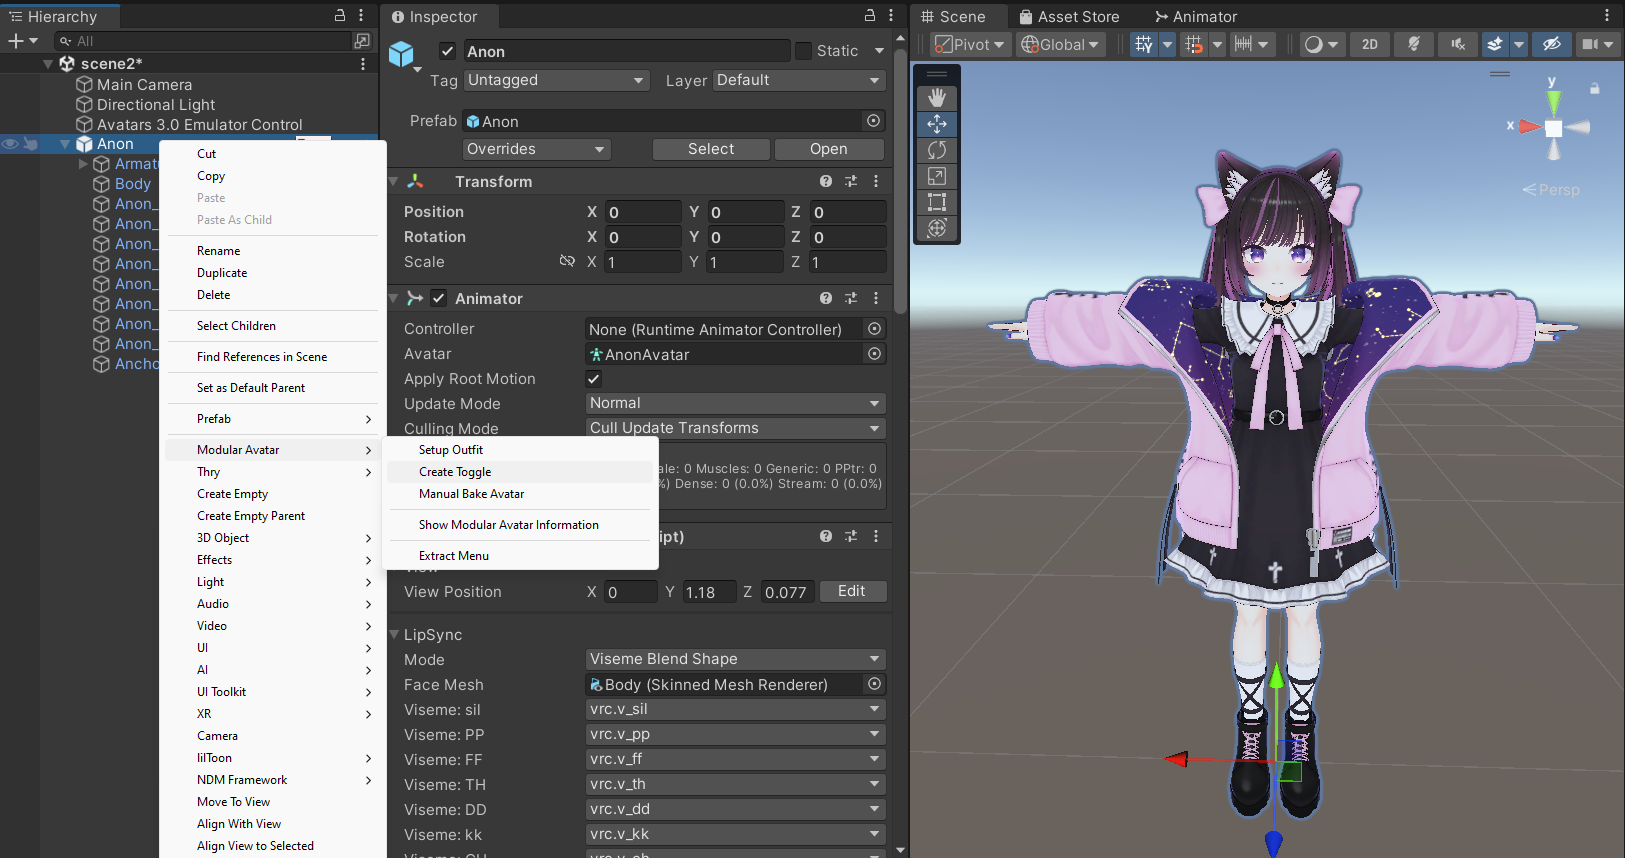Image resolution: width=1625 pixels, height=858 pixels.
Task: Toggle 2D view mode
Action: (x=1370, y=44)
